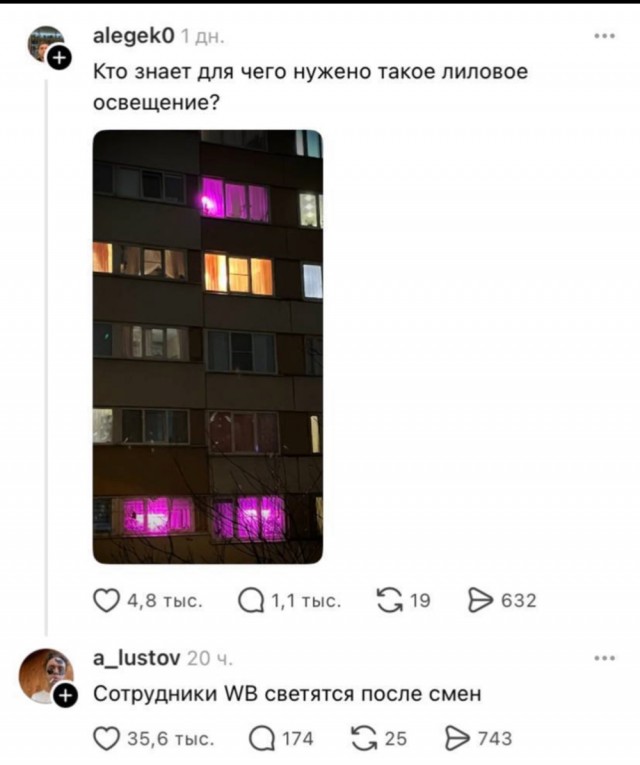Select the reply text 'Сотрудники WB светятся после смен'

tap(287, 693)
